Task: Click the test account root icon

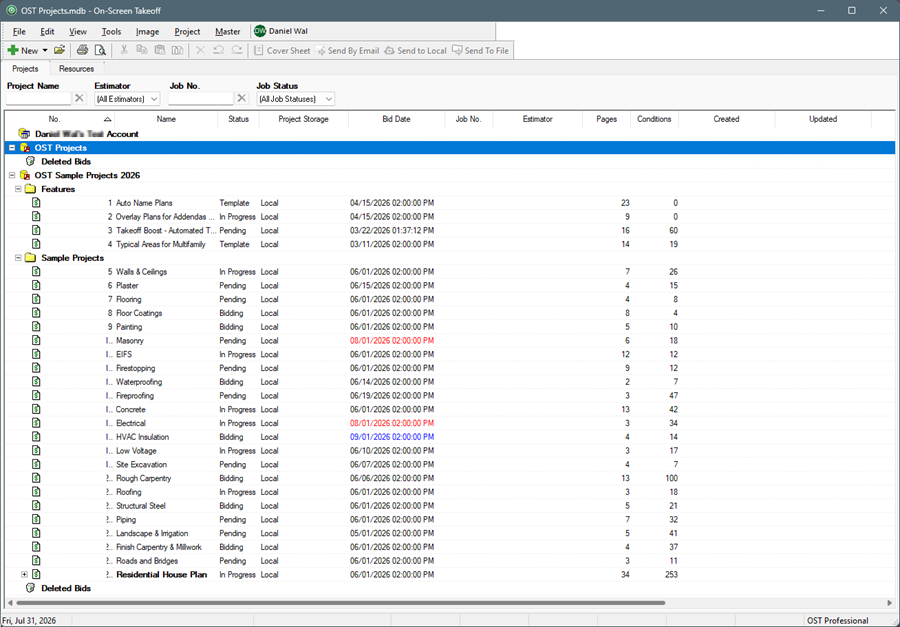Action: (24, 134)
